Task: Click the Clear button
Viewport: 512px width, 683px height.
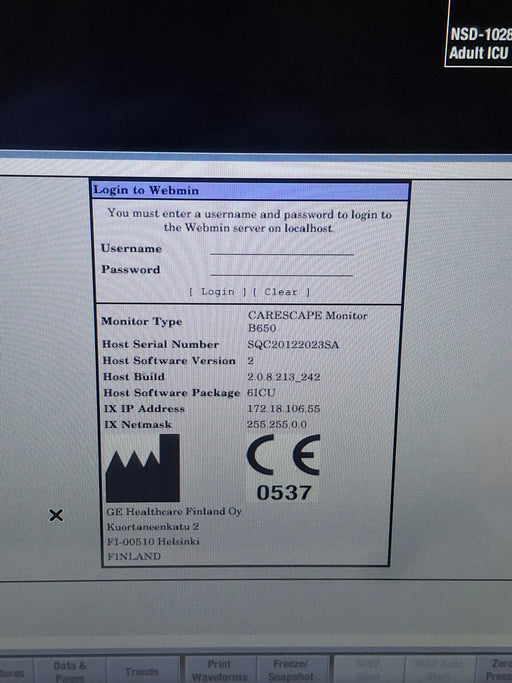Action: click(281, 292)
